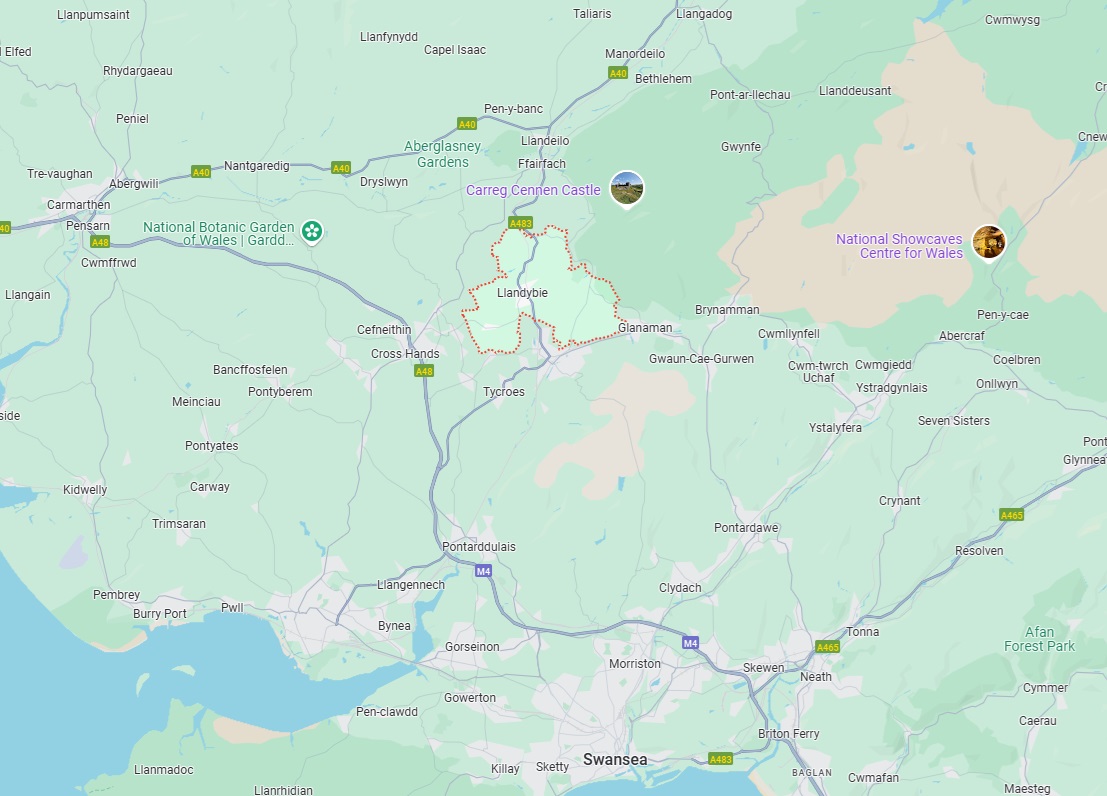Select the National Botanic Garden flower marker
Viewport: 1107px width, 796px height.
pos(312,231)
